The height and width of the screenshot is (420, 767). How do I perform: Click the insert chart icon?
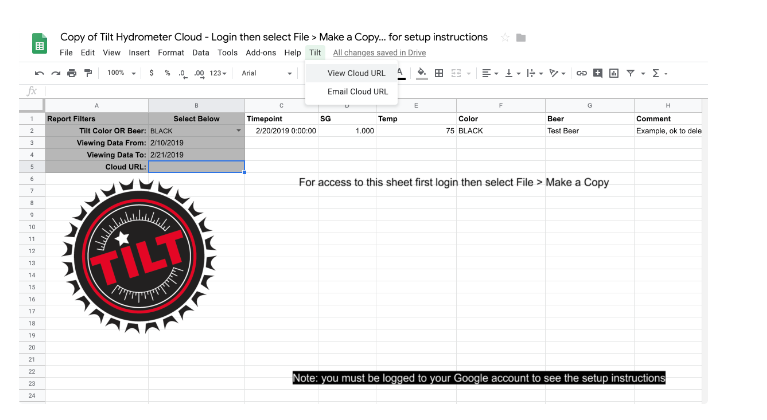pos(613,73)
